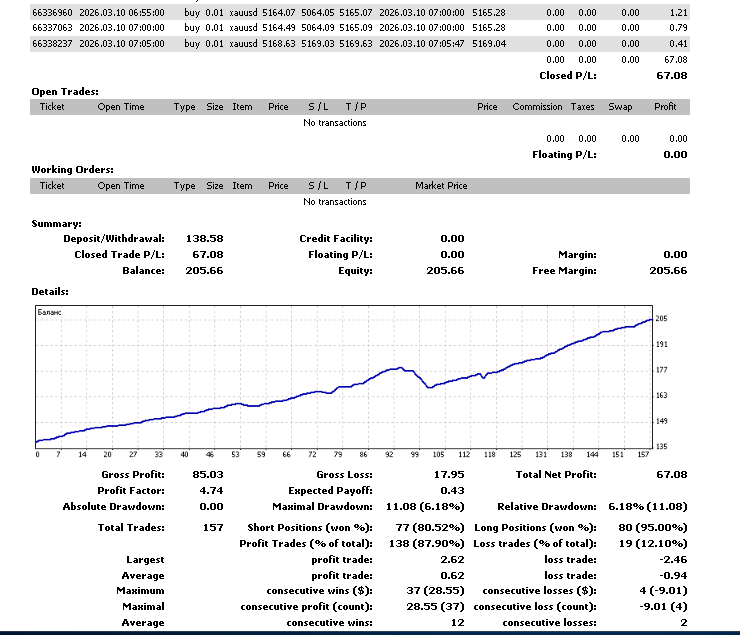740x635 pixels.
Task: Click ticket number 66336960
Action: [x=52, y=12]
